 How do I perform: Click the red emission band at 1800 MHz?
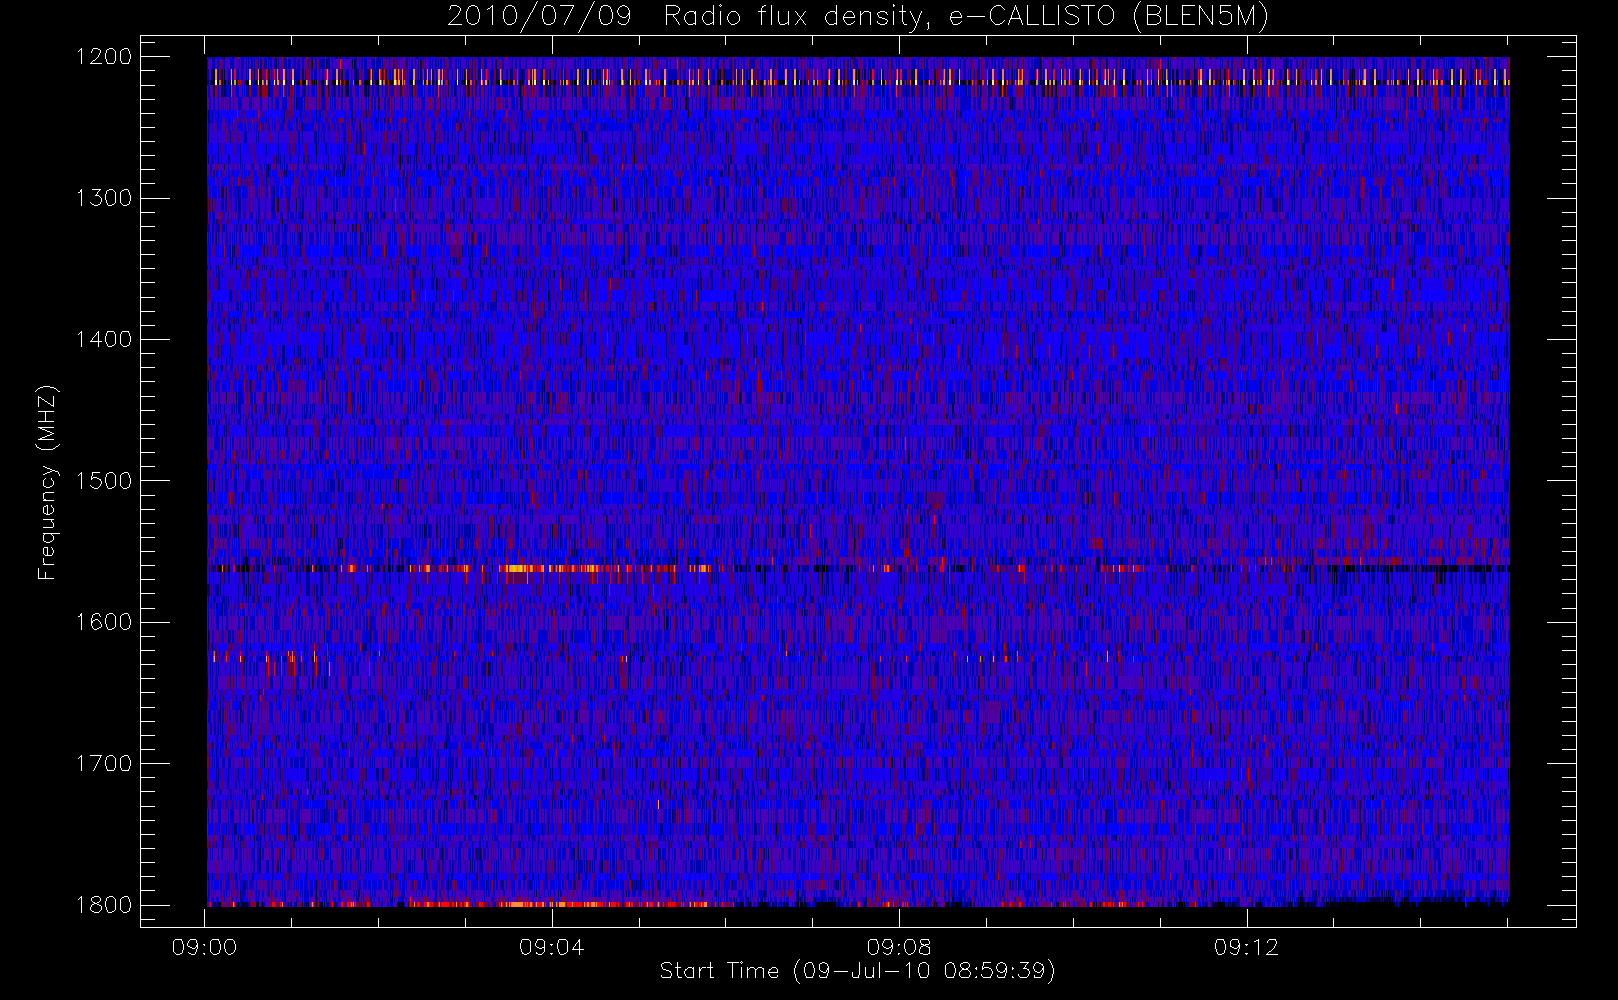pyautogui.click(x=560, y=904)
